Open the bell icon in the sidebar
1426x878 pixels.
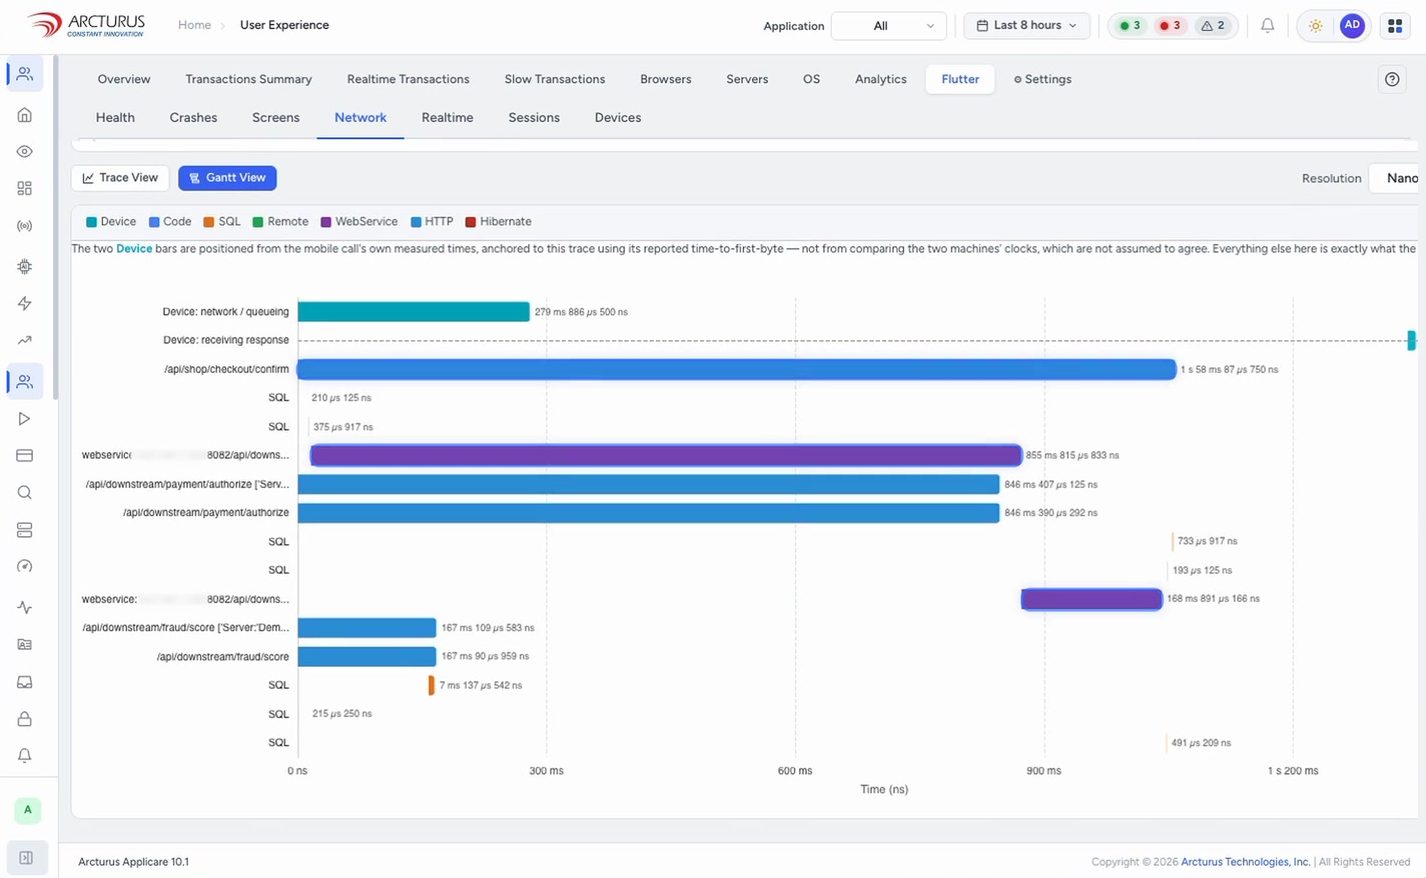25,756
